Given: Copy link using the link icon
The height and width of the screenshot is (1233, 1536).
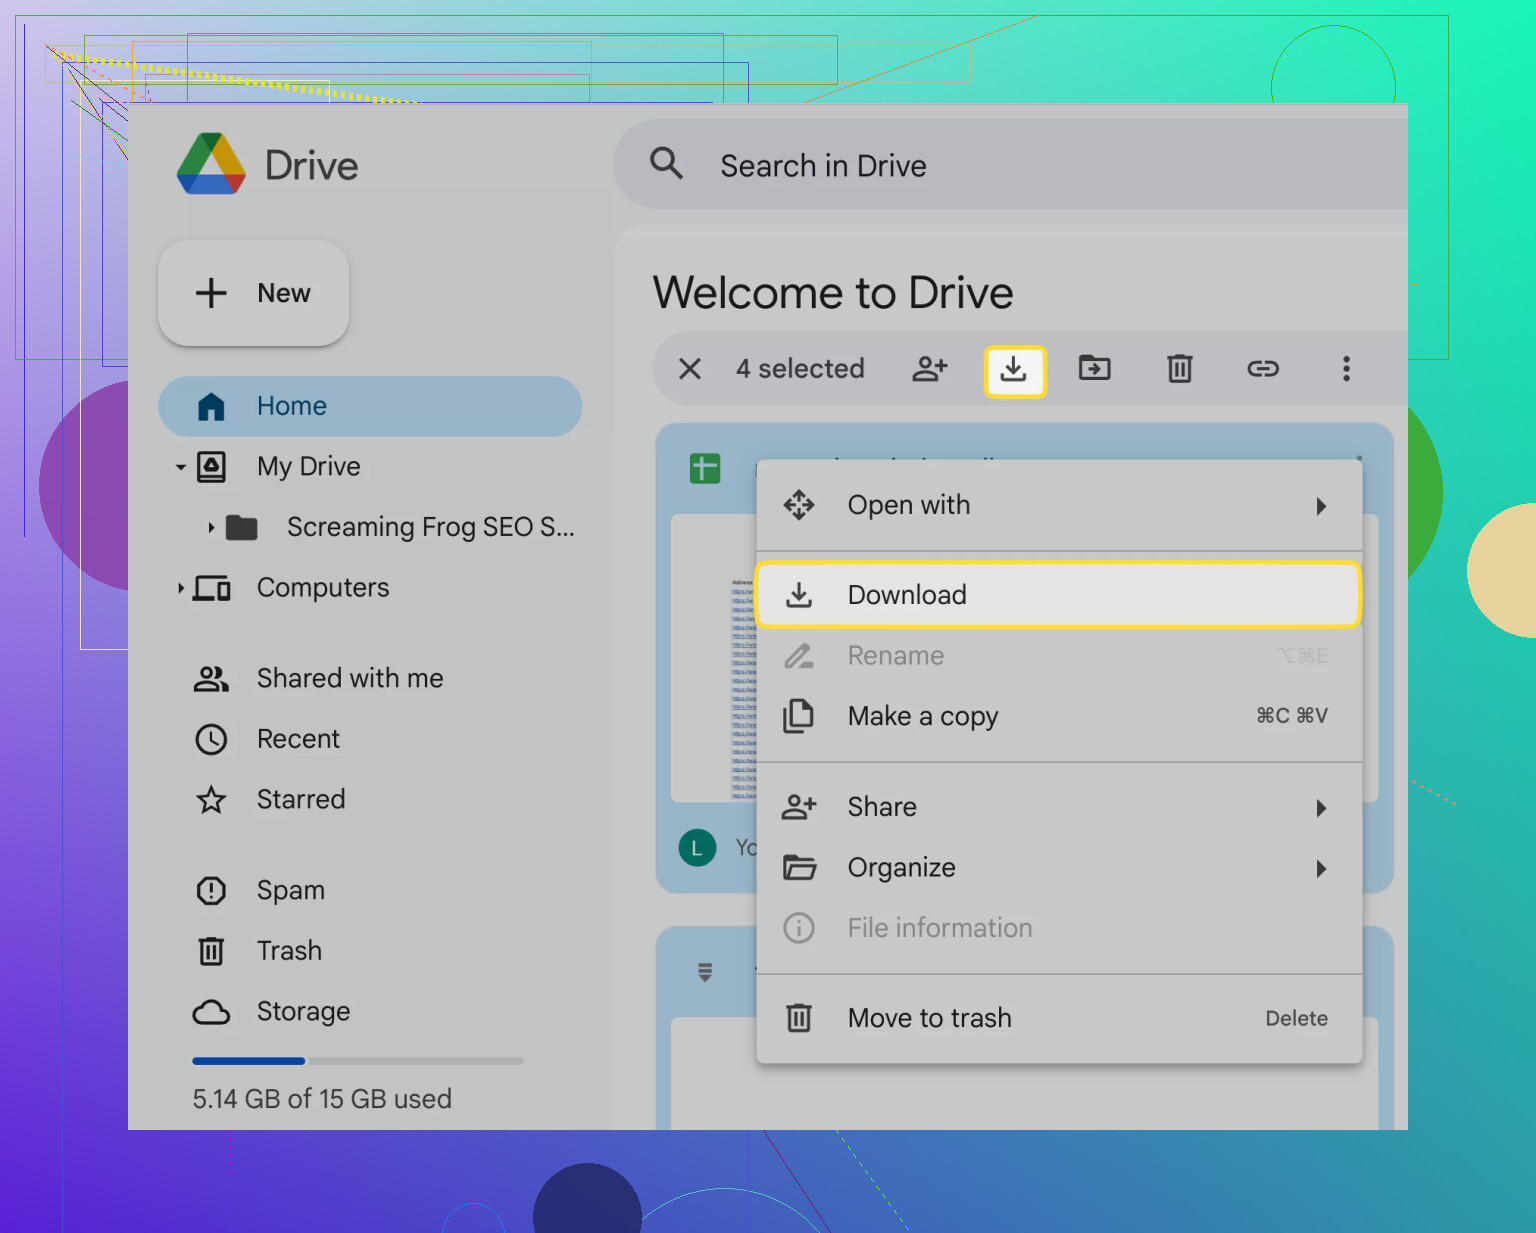Looking at the screenshot, I should coord(1262,369).
